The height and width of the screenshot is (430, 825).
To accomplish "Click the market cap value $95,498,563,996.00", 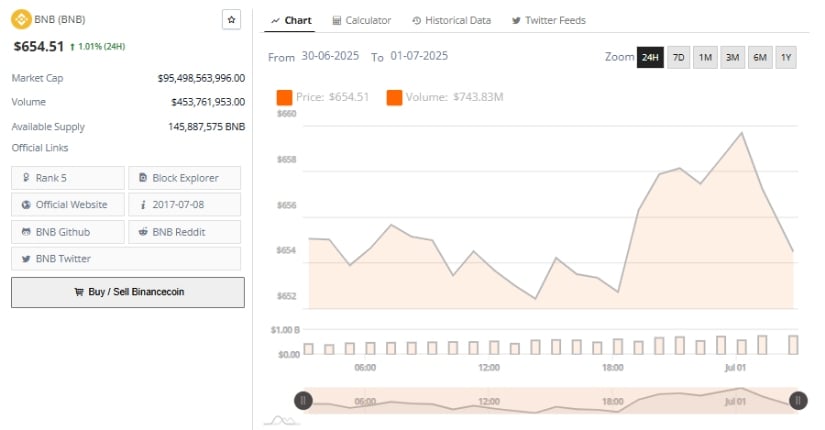I will [201, 78].
